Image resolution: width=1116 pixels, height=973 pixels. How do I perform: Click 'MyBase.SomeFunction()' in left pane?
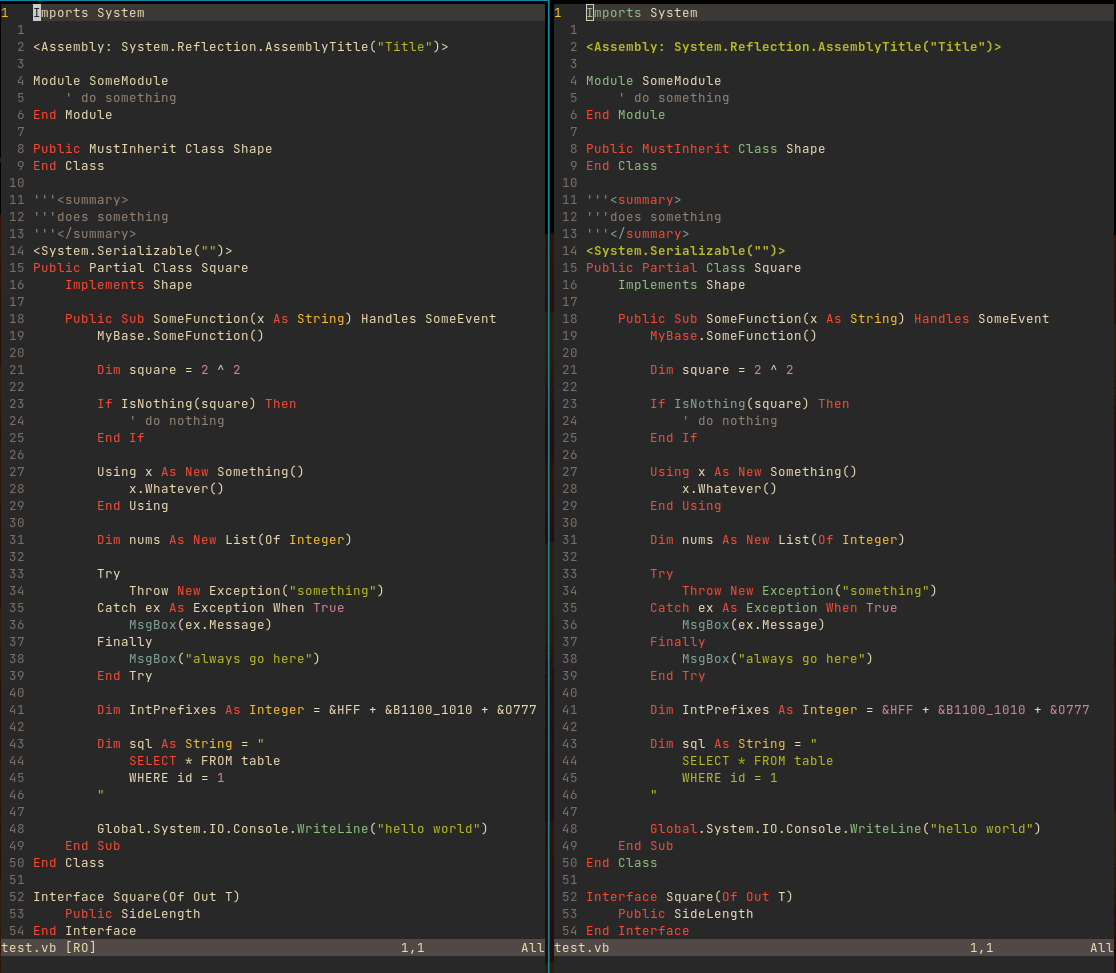tap(181, 336)
